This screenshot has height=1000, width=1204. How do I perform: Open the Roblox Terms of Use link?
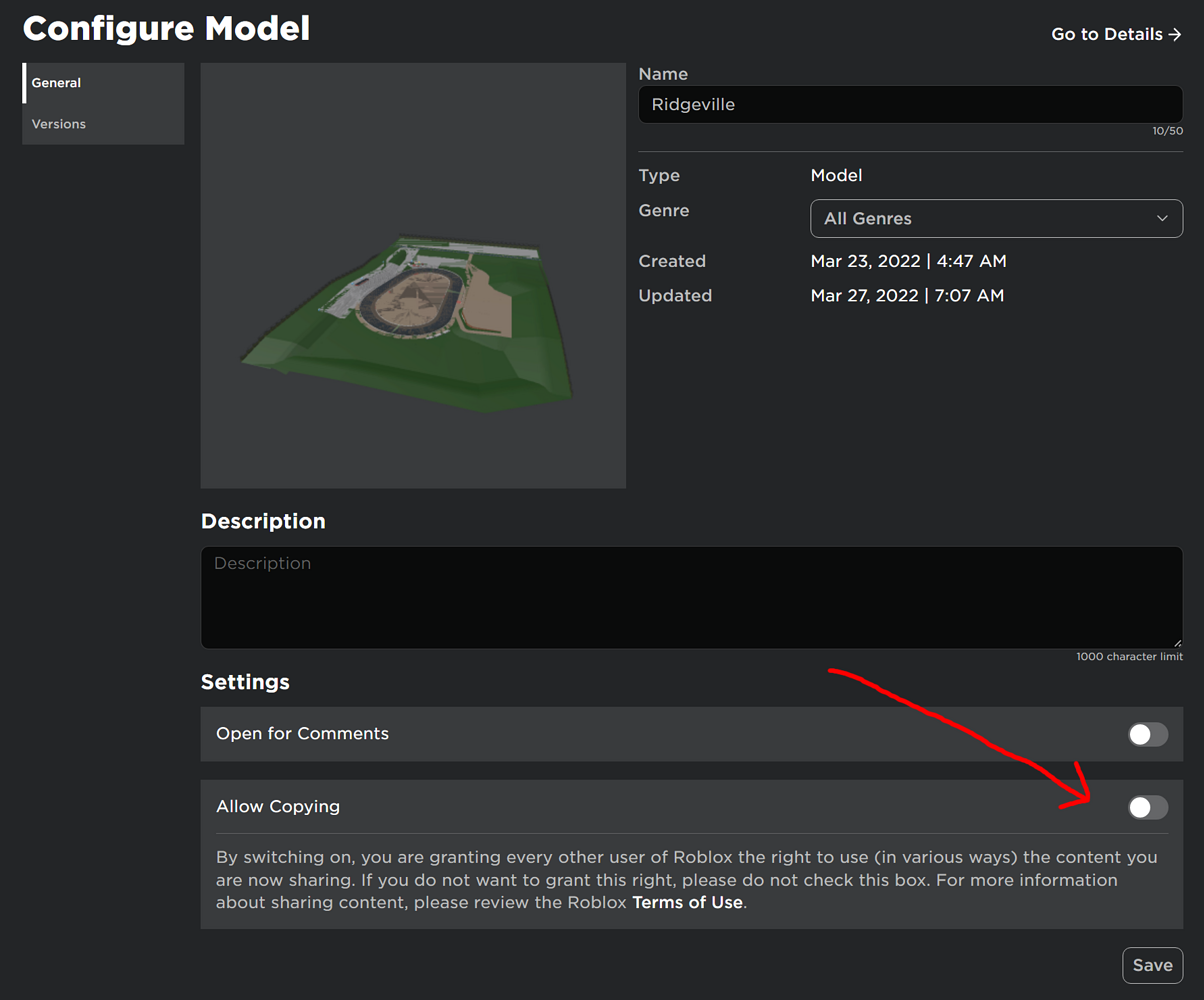[690, 902]
